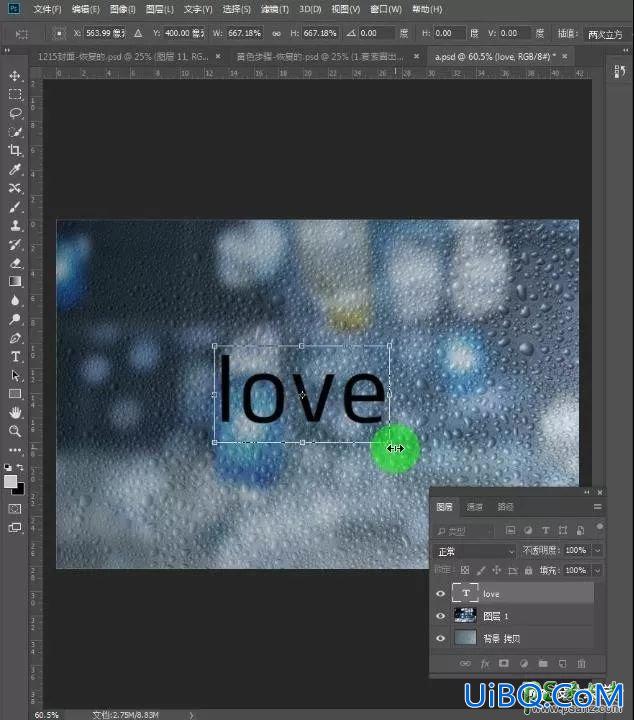This screenshot has height=720, width=634.
Task: Toggle visibility of love layer
Action: [441, 594]
